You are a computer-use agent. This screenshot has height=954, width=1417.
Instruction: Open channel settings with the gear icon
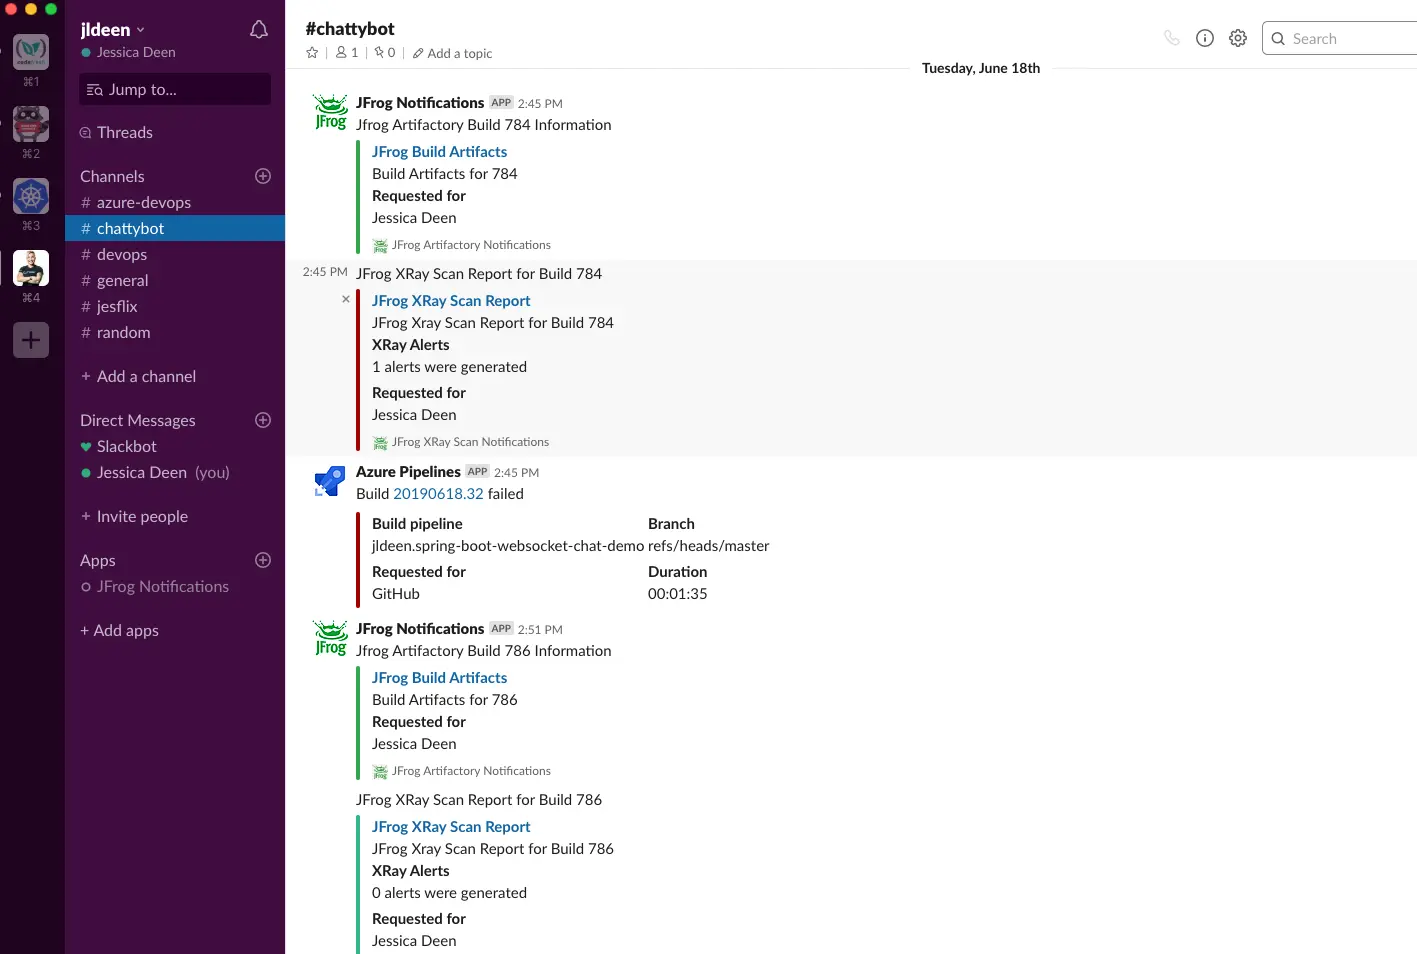(1237, 37)
